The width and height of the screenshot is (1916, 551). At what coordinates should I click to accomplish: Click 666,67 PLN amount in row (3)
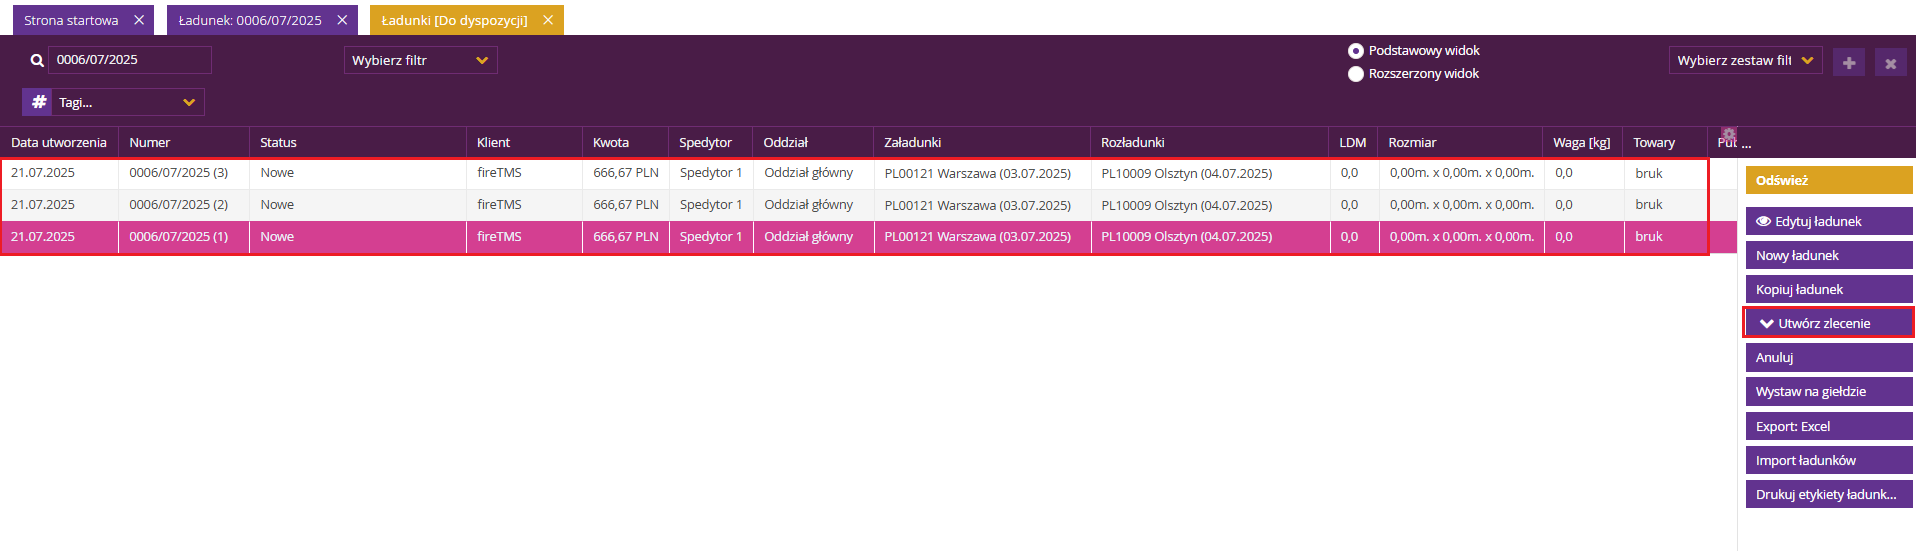point(626,173)
